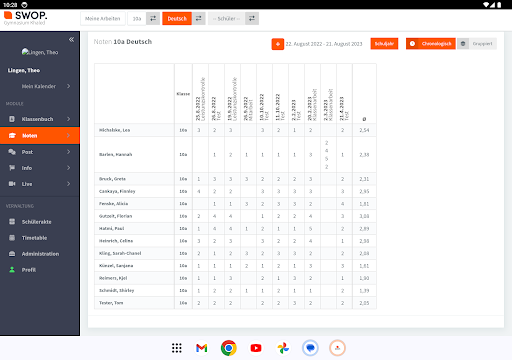Viewport: 512px width, 360px height.
Task: Click the Schuljahr button
Action: (384, 44)
